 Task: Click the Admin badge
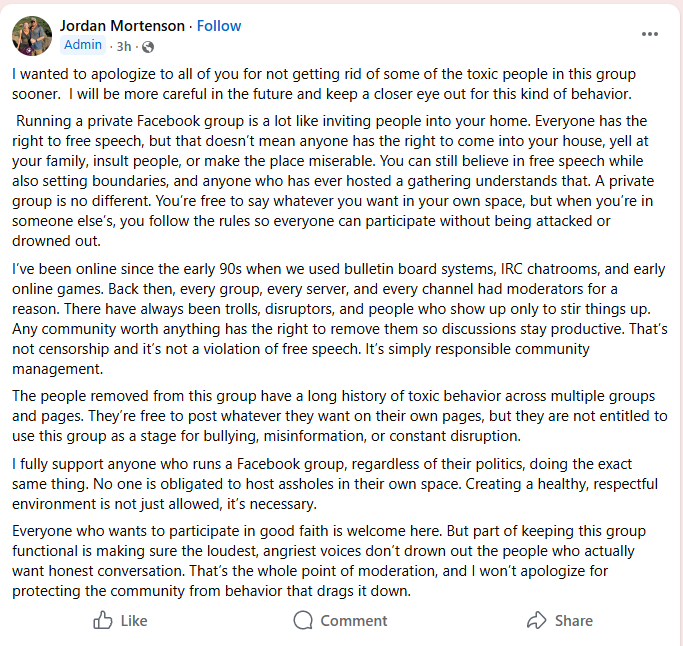pyautogui.click(x=83, y=45)
